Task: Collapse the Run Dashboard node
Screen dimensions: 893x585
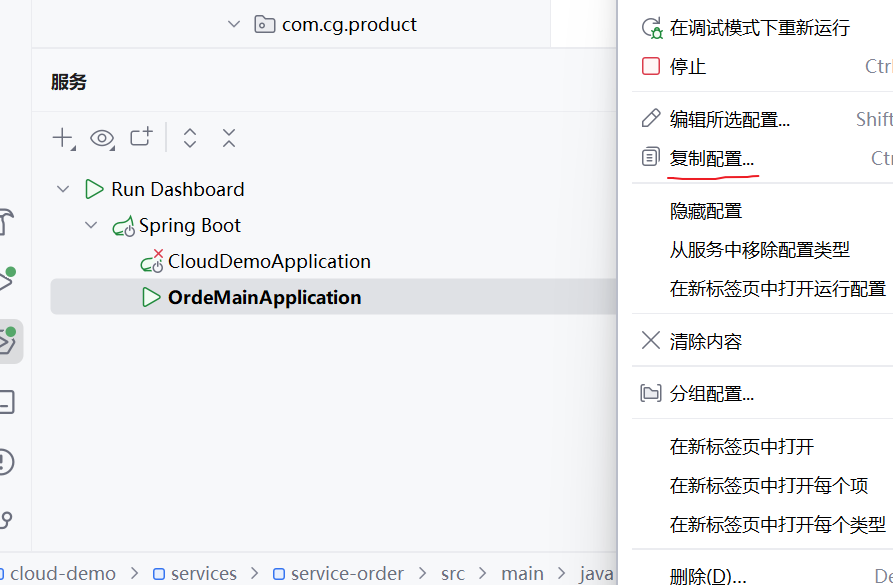Action: click(63, 189)
